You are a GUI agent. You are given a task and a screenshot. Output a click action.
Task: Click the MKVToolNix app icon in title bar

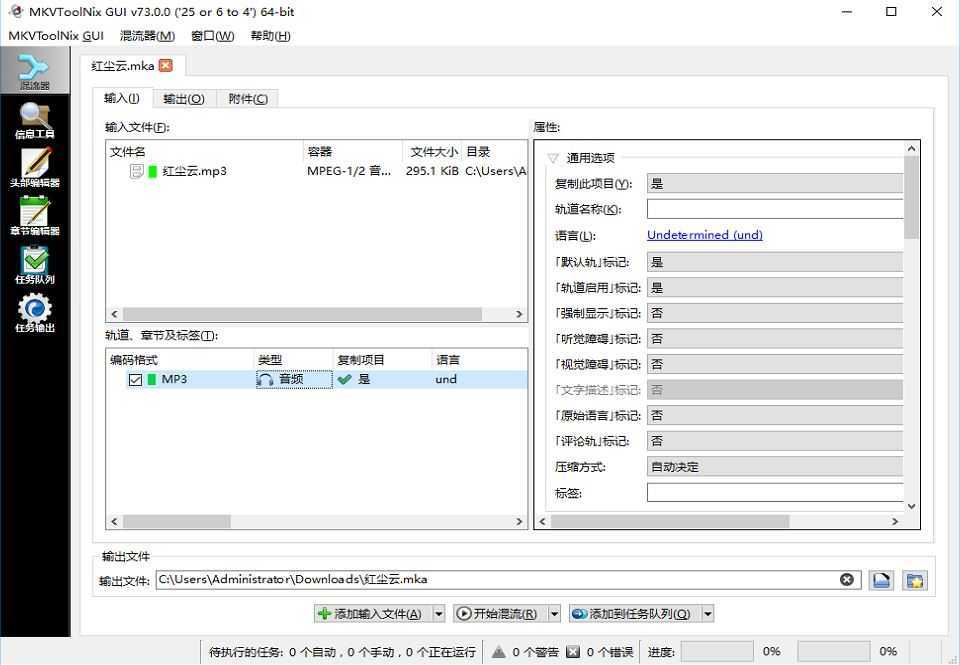pos(15,11)
